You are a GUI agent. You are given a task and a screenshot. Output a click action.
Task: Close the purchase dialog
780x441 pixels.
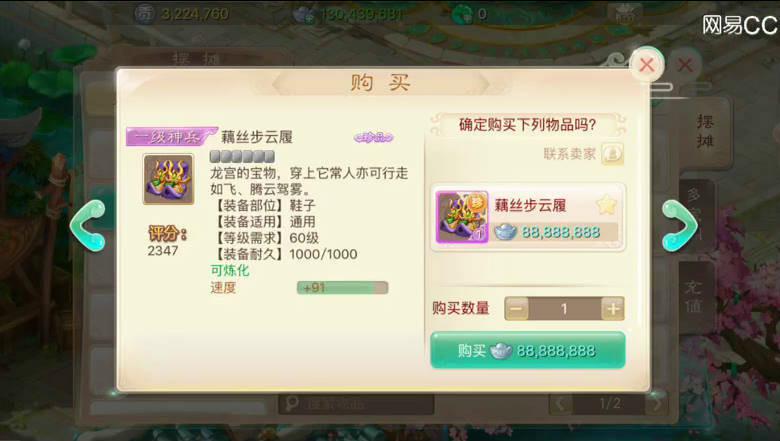646,64
